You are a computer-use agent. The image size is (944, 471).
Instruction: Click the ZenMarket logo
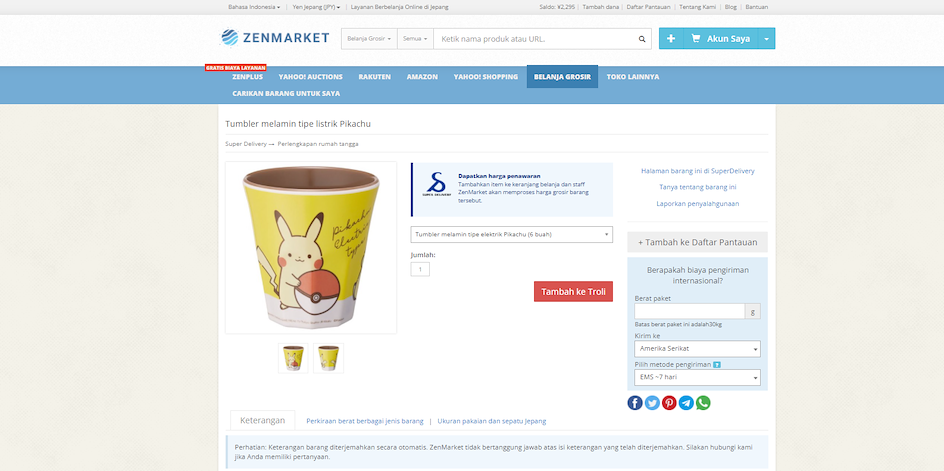[x=275, y=38]
